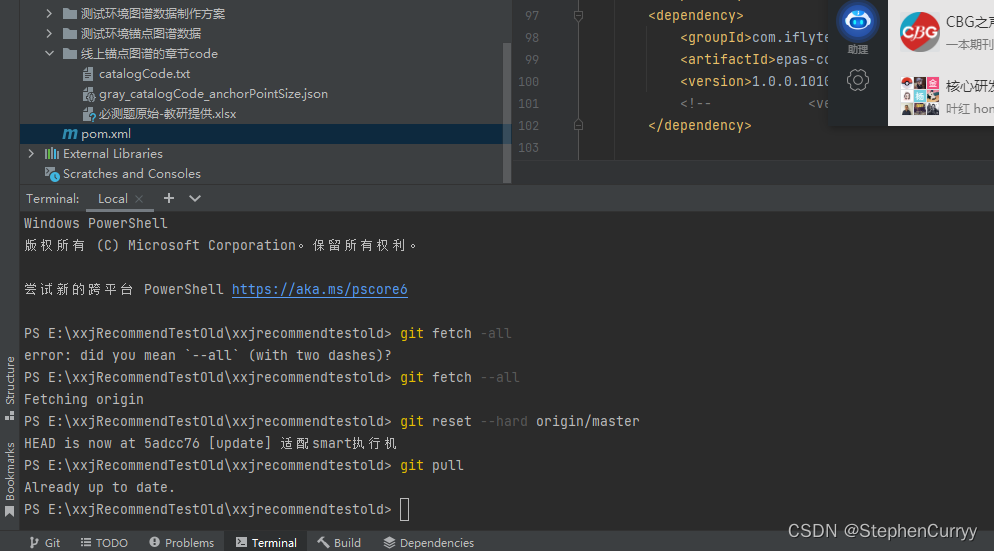Screen dimensions: 994x551
Task: Expand the External Libraries node
Action: (x=31, y=153)
